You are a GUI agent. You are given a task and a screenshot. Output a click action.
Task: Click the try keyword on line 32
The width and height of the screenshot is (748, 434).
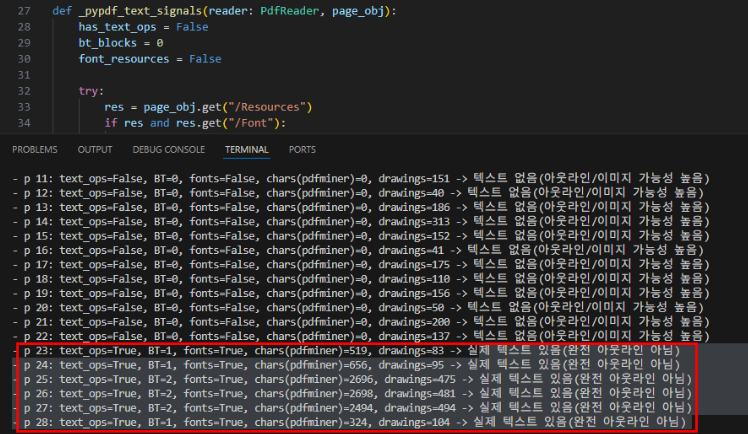pyautogui.click(x=89, y=91)
